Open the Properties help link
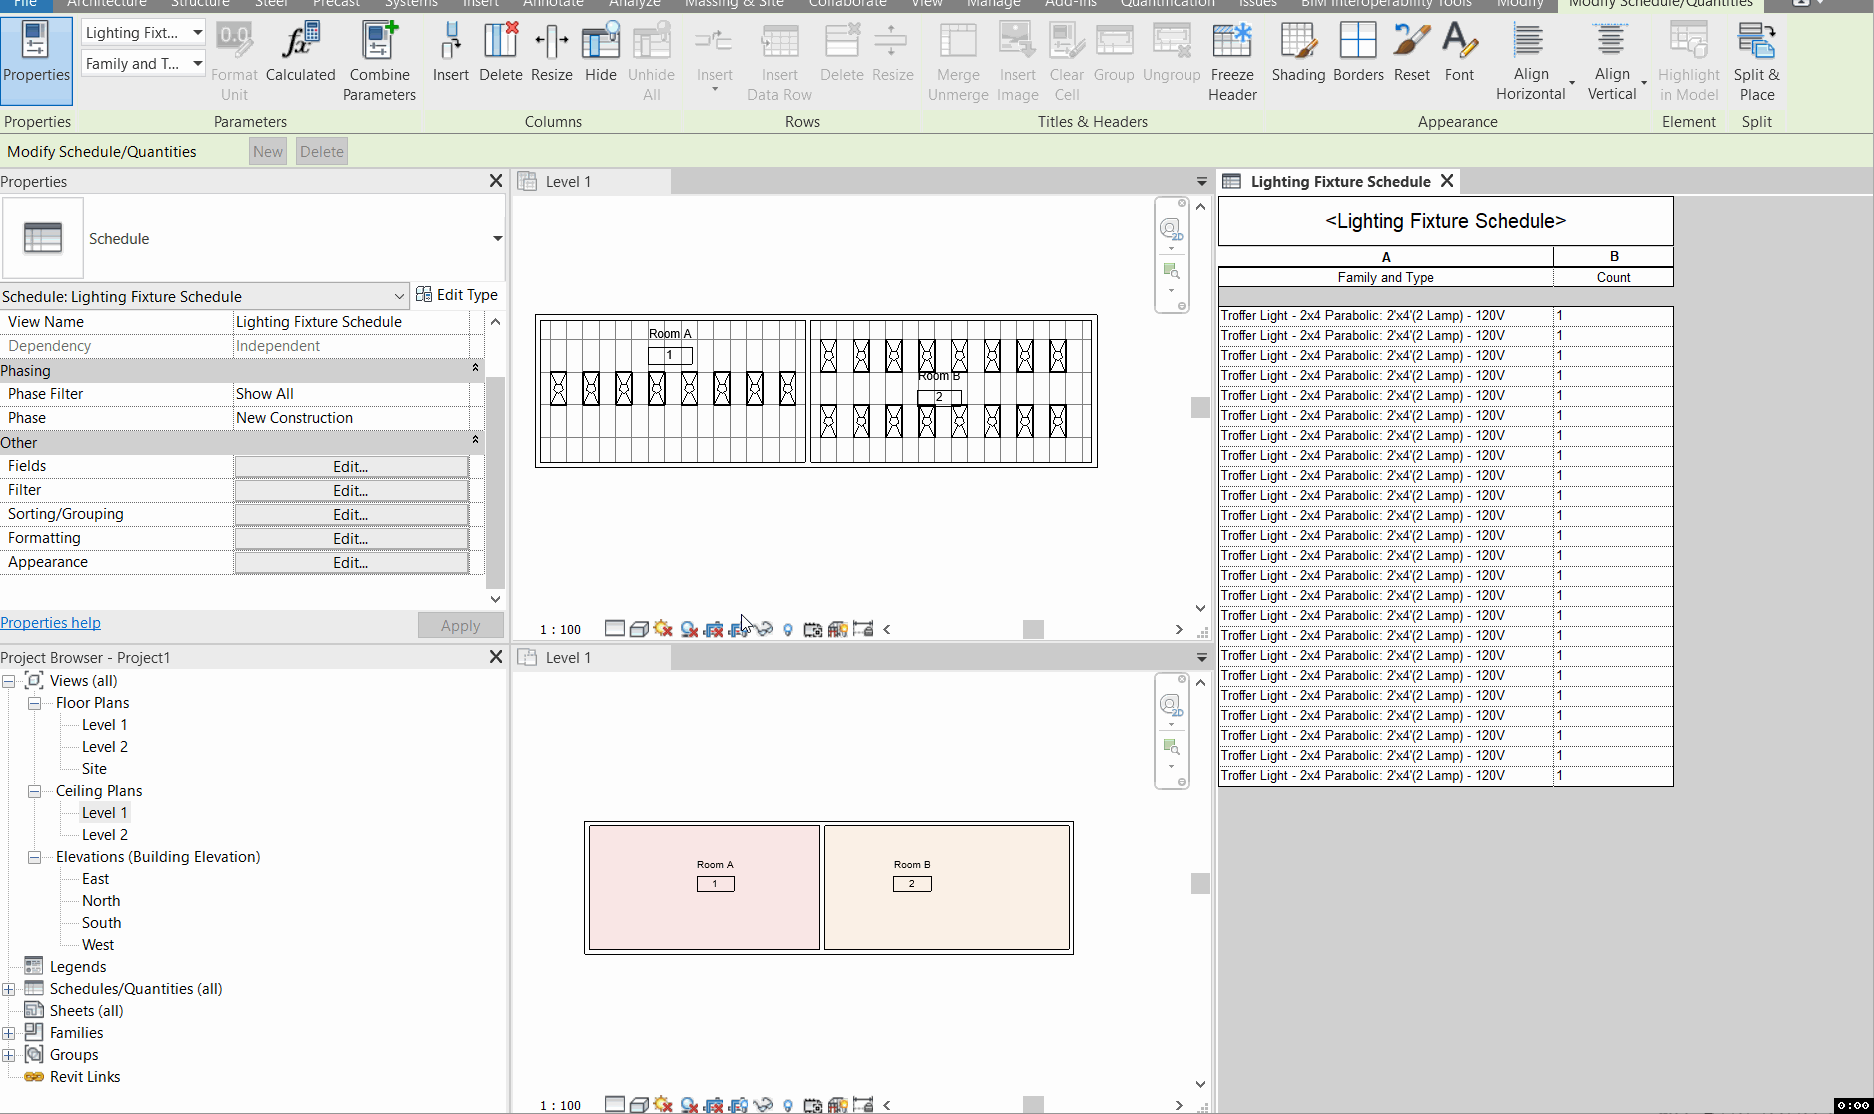 tap(50, 623)
